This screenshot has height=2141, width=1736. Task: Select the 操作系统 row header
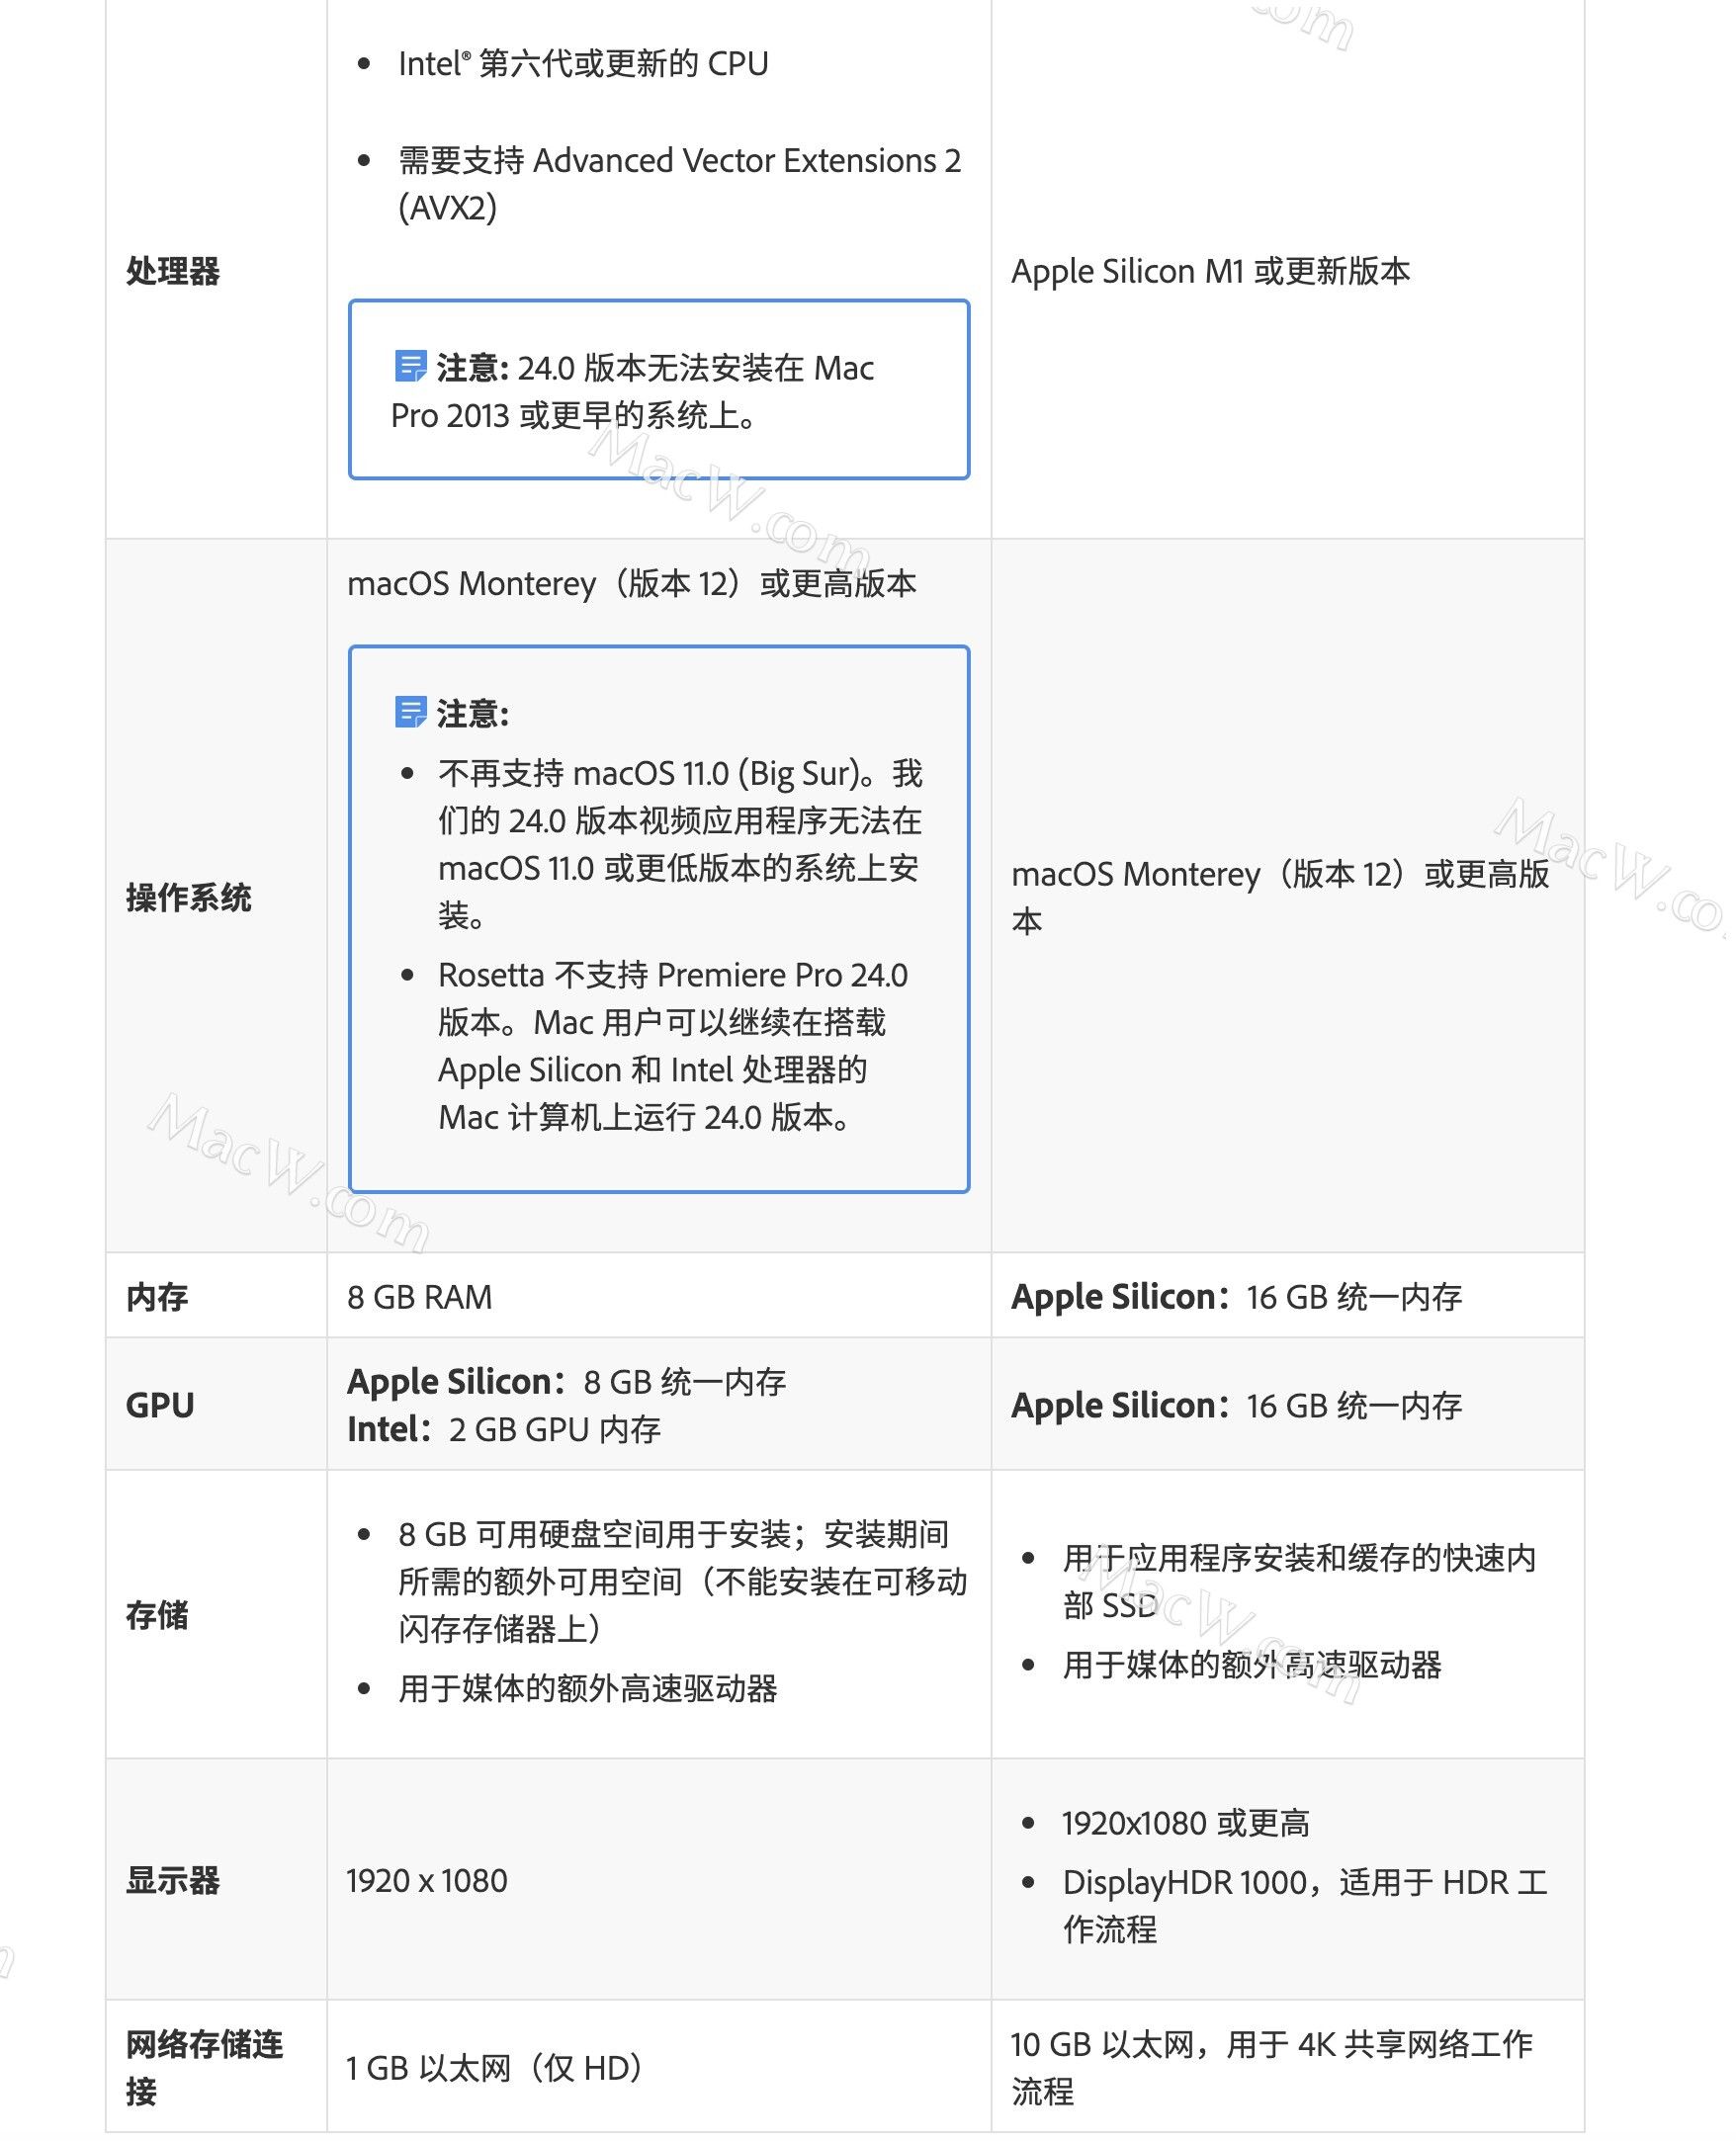tap(189, 898)
